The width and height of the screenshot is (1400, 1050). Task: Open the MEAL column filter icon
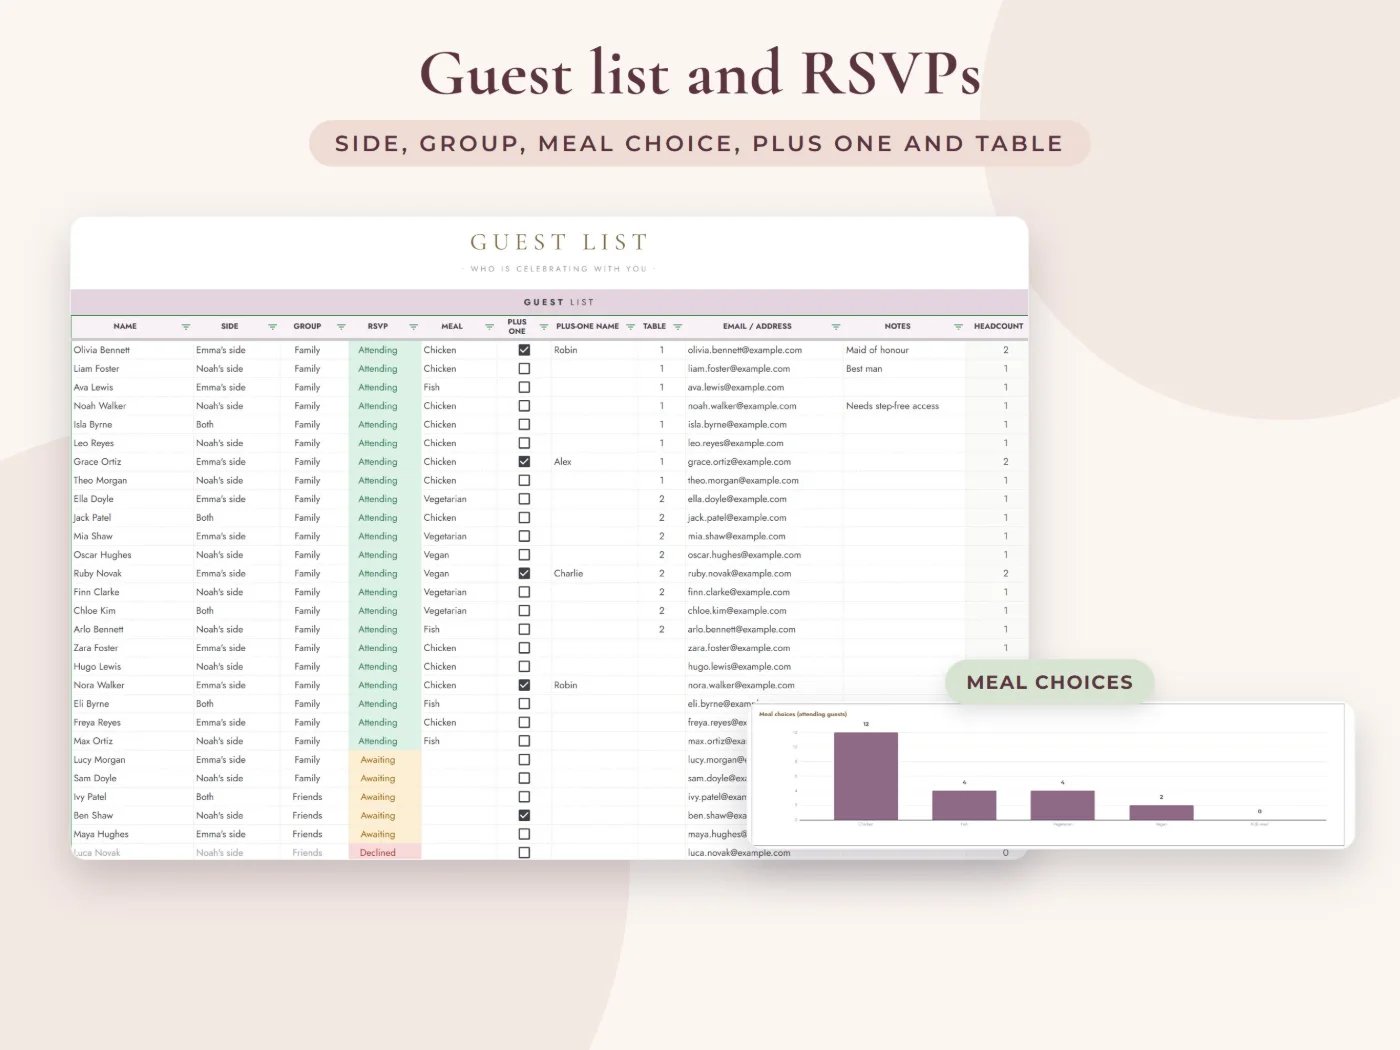[x=489, y=327]
